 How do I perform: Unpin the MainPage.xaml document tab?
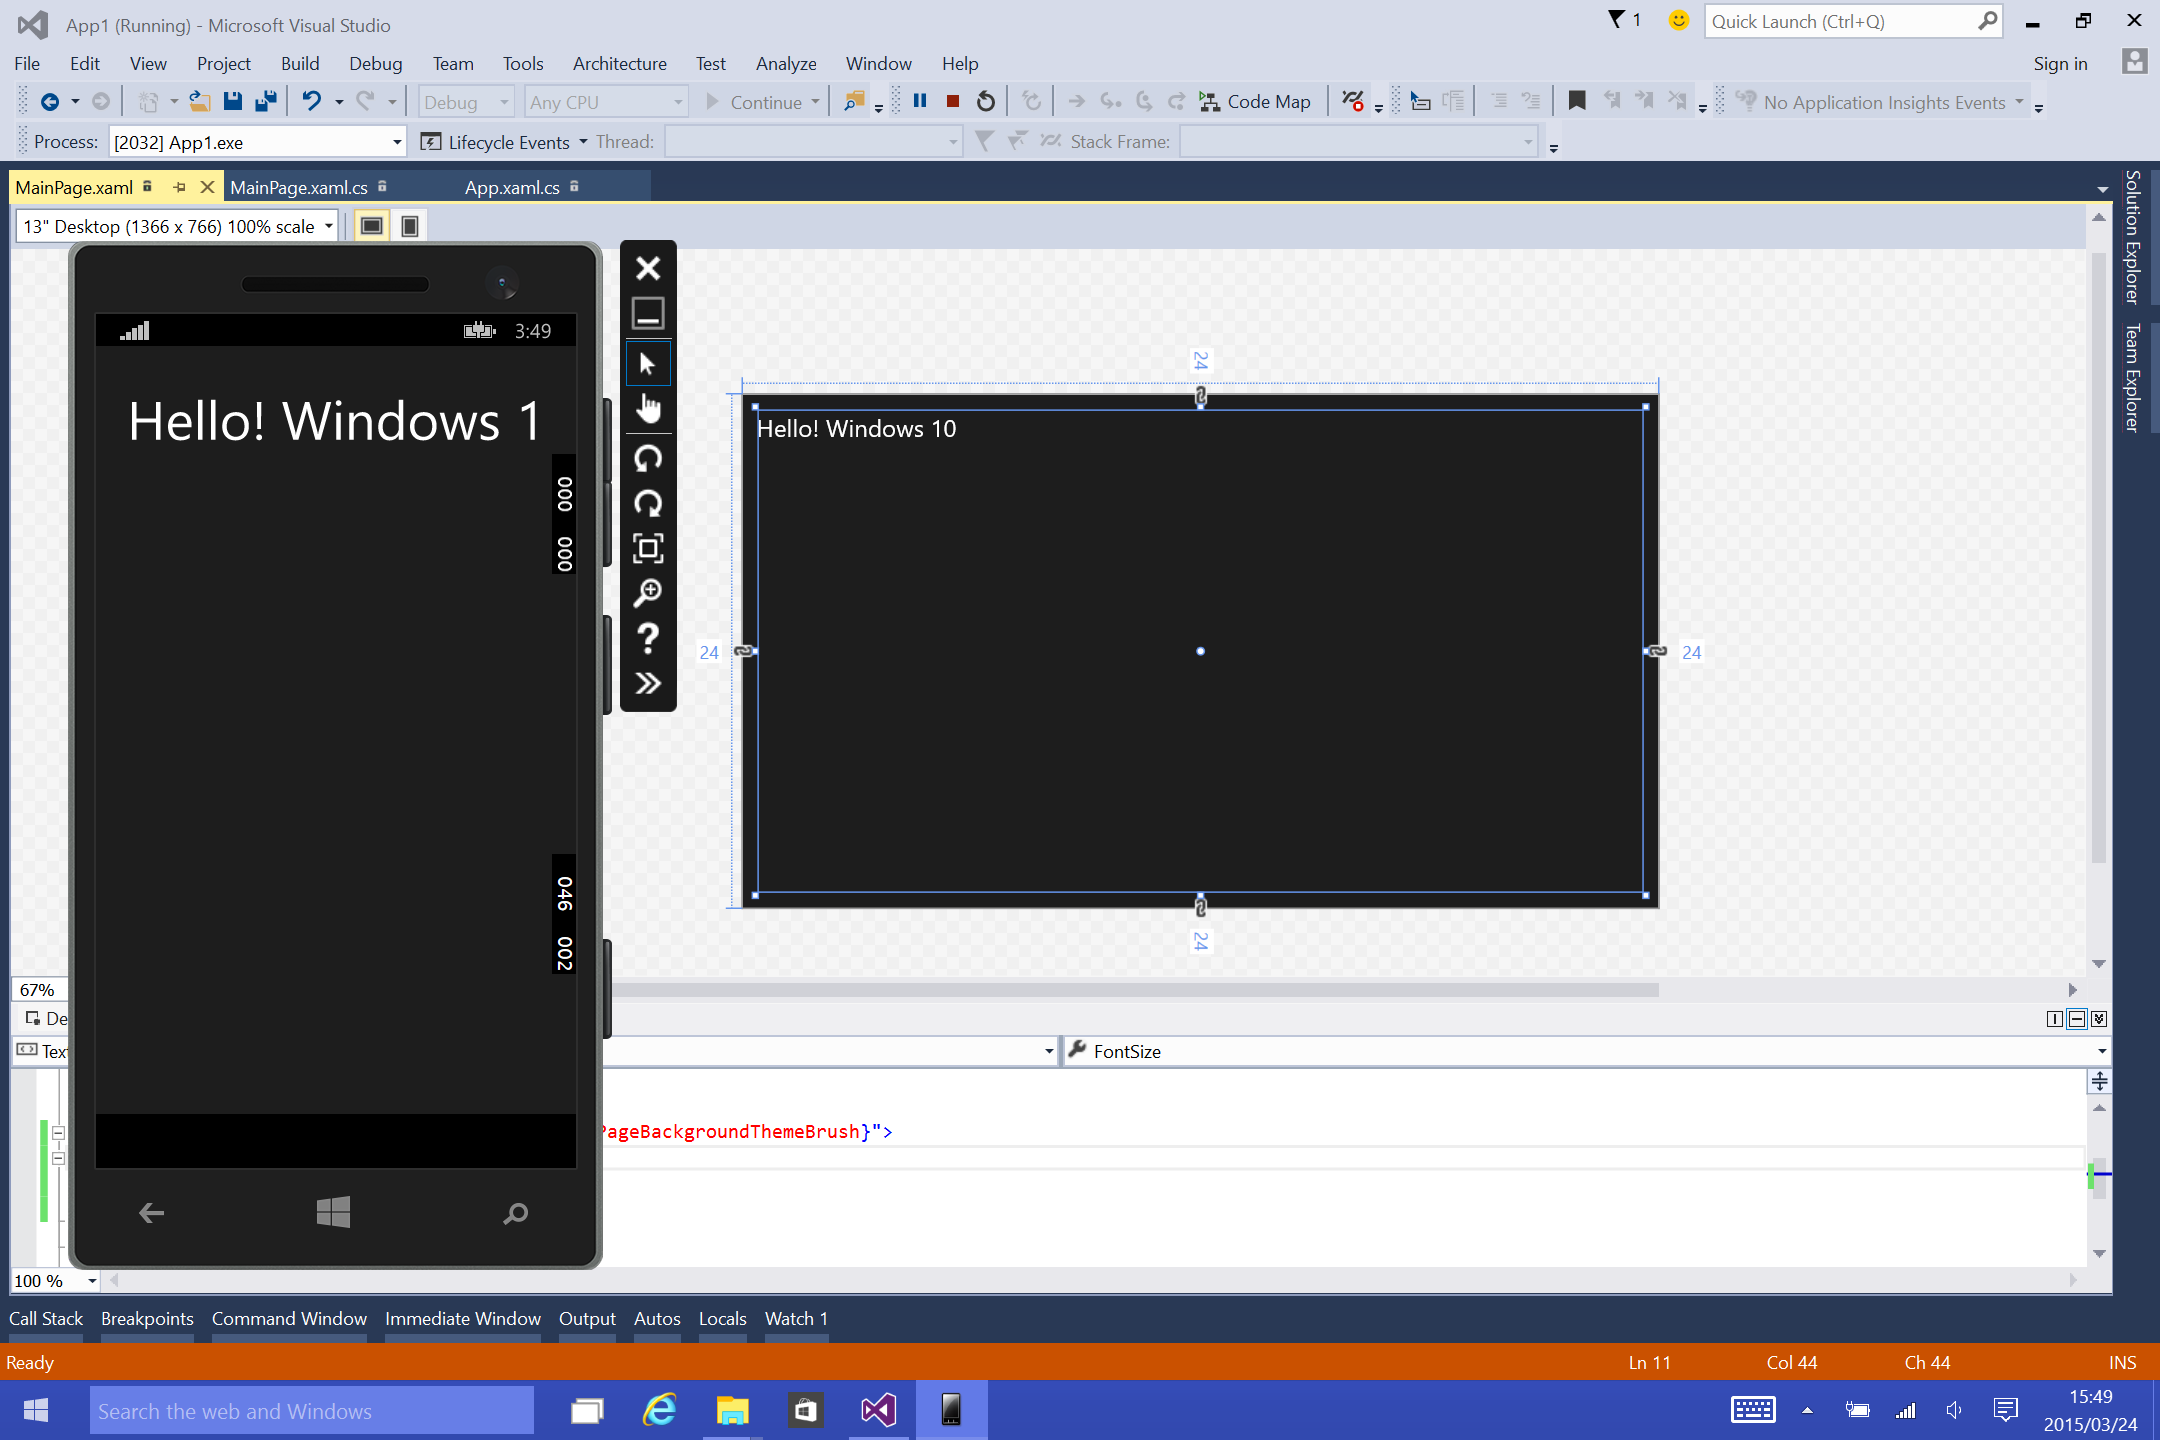tap(180, 187)
